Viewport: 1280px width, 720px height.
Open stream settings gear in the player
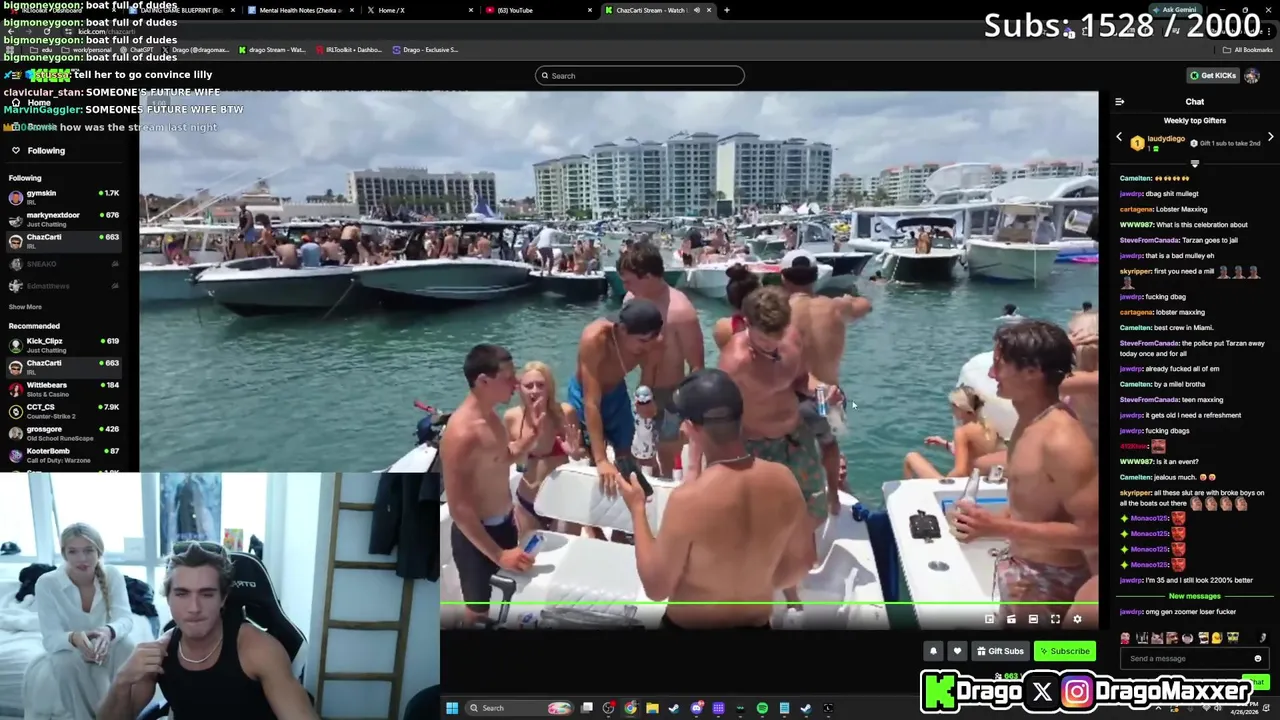coord(1077,619)
